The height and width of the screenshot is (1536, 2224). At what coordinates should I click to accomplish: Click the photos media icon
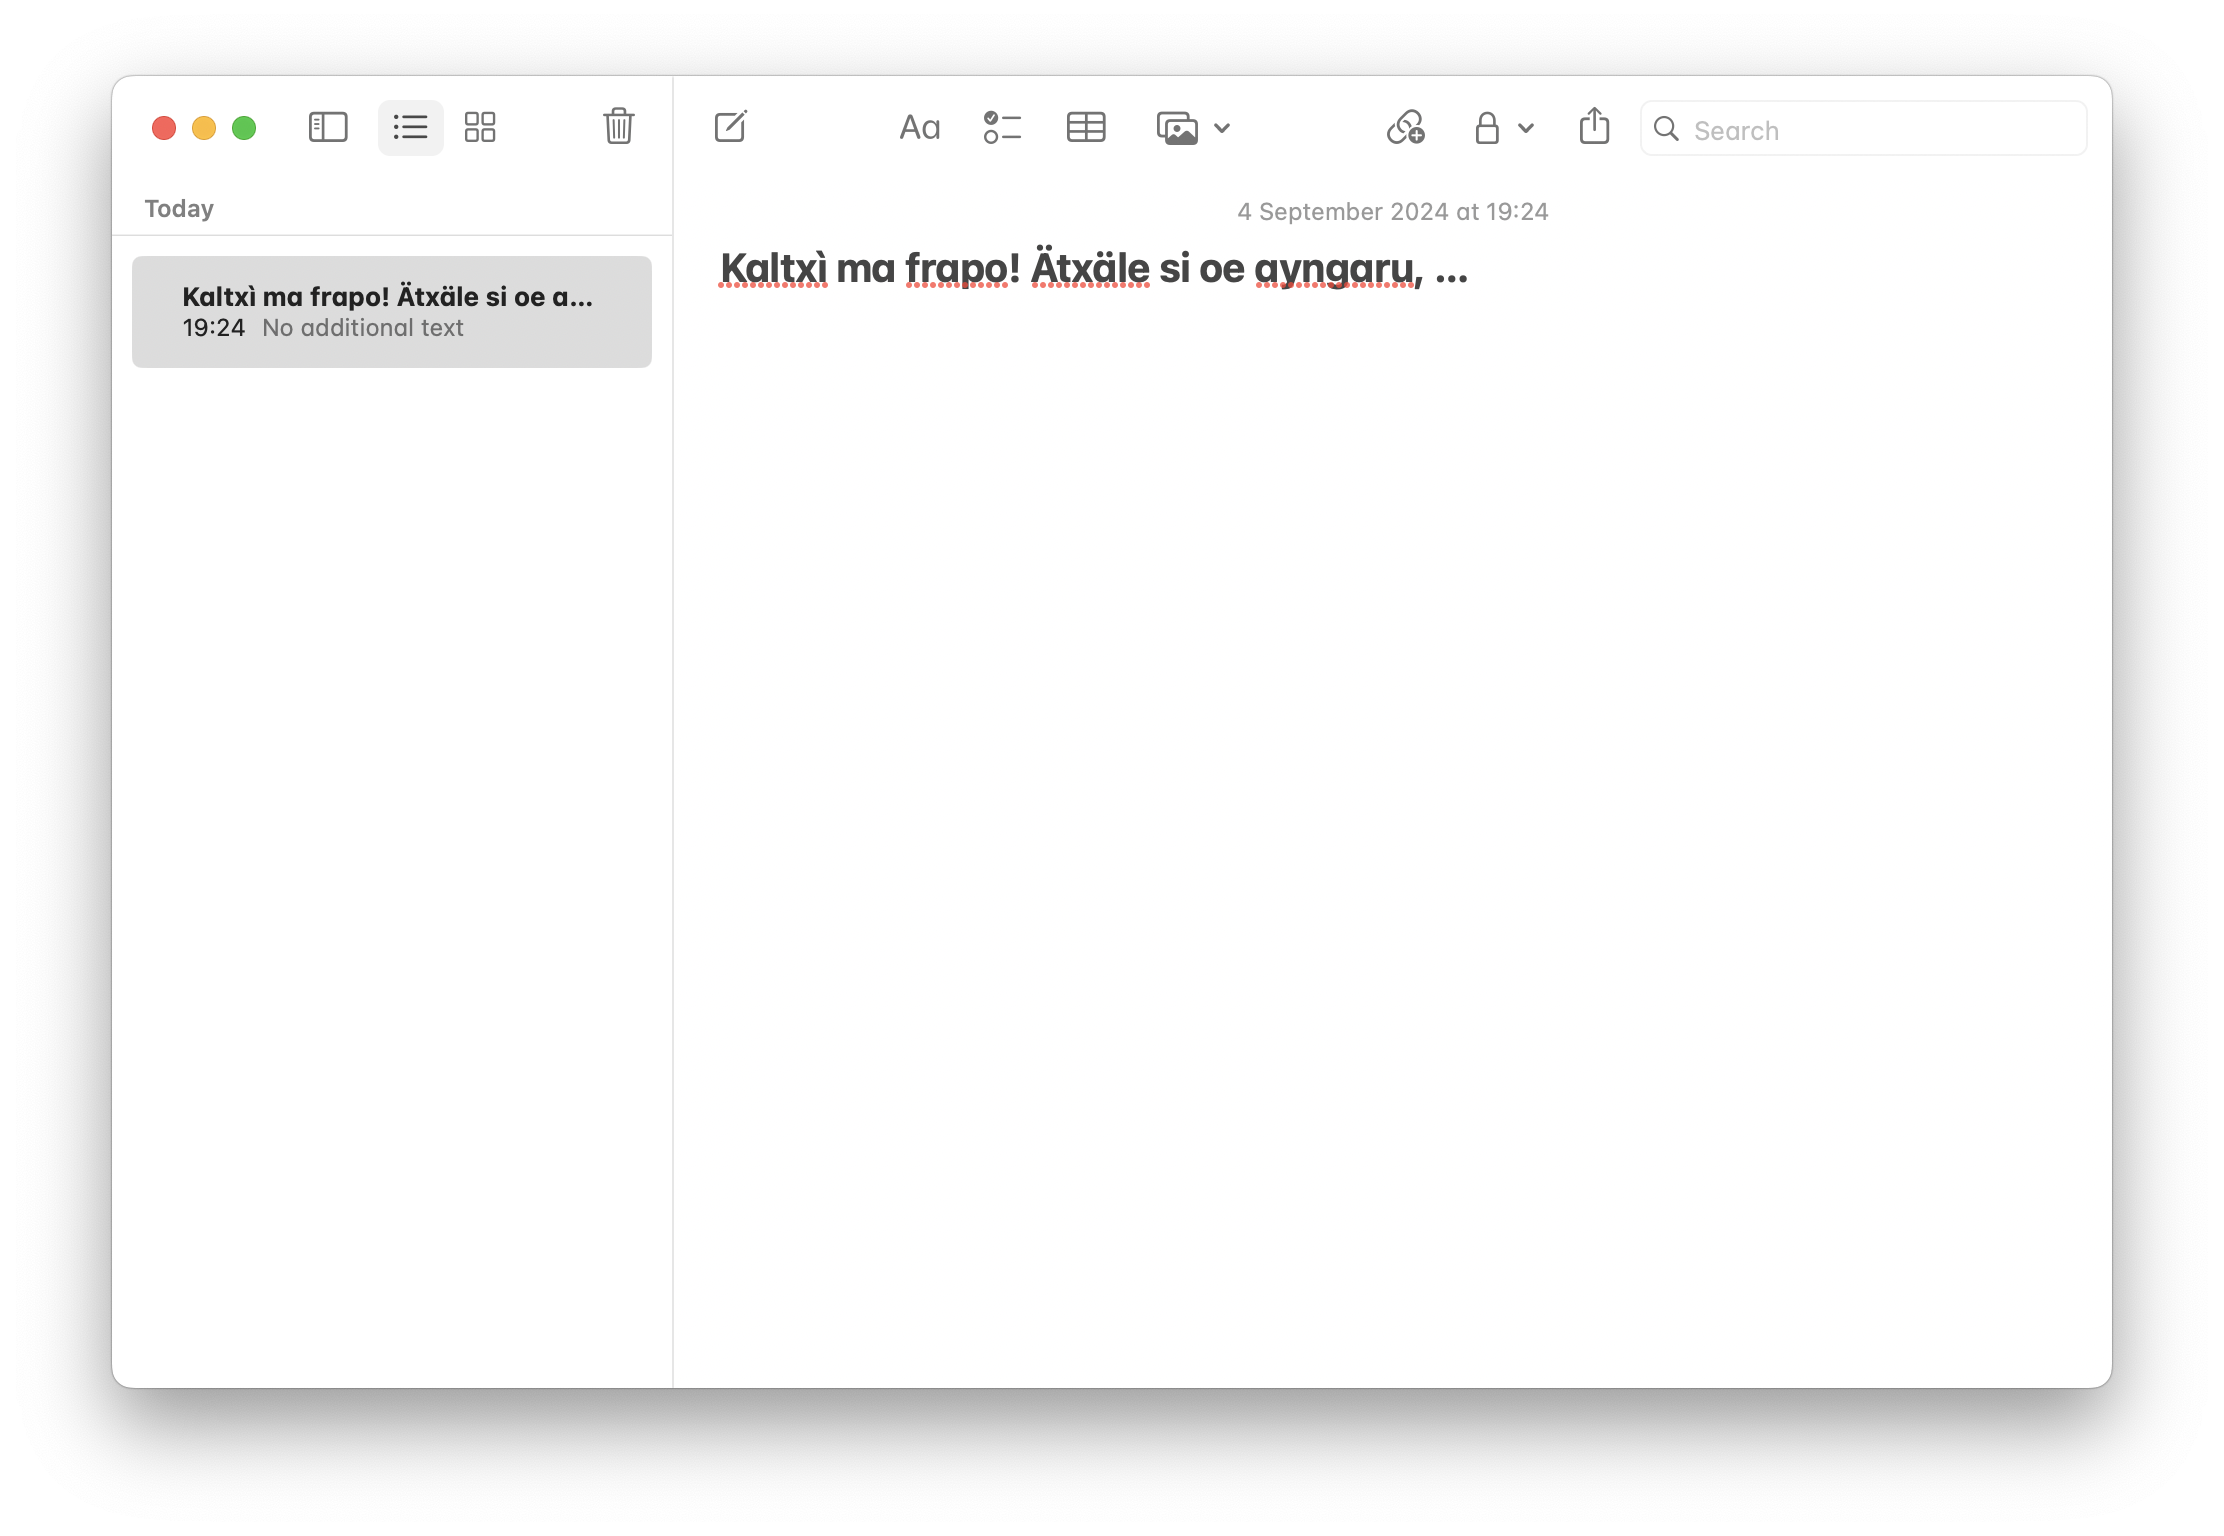point(1177,128)
